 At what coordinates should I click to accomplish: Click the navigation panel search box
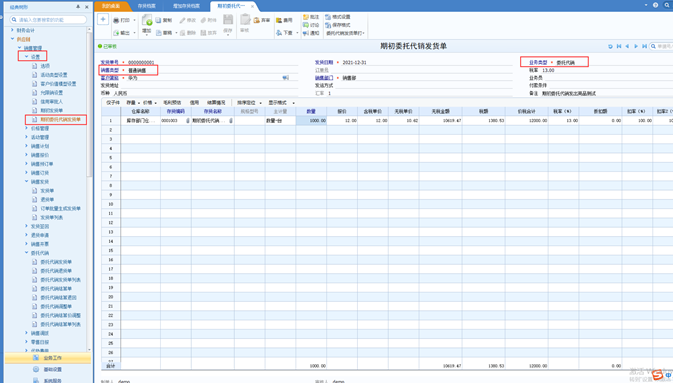pos(48,20)
